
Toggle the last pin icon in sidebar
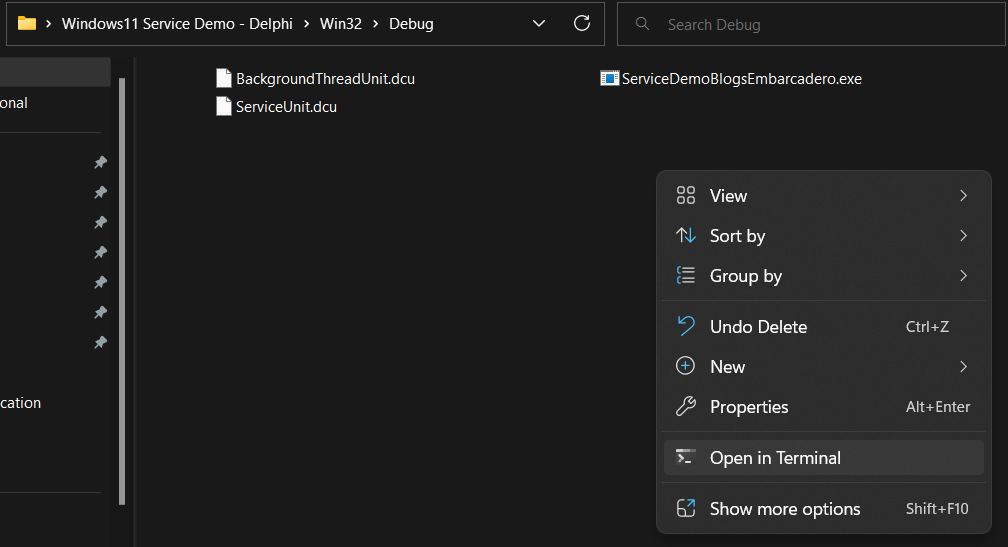tap(100, 342)
